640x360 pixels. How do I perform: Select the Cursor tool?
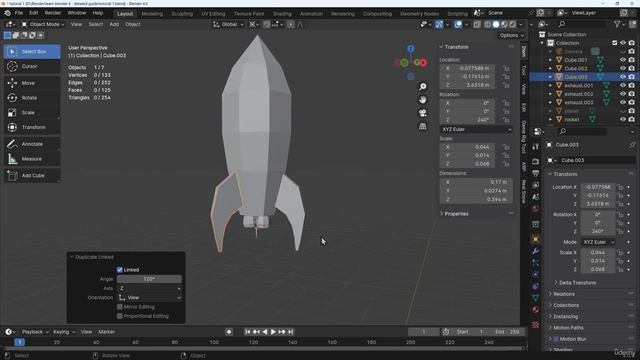point(32,66)
